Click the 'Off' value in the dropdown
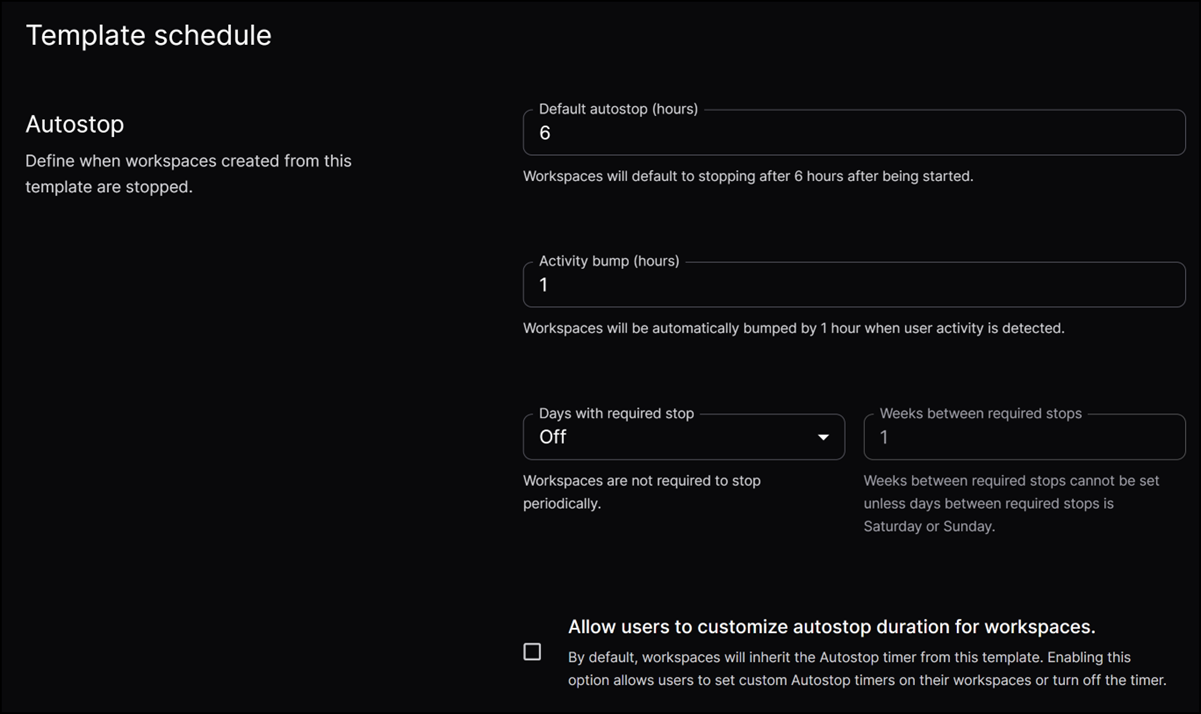The height and width of the screenshot is (714, 1201). click(x=553, y=437)
